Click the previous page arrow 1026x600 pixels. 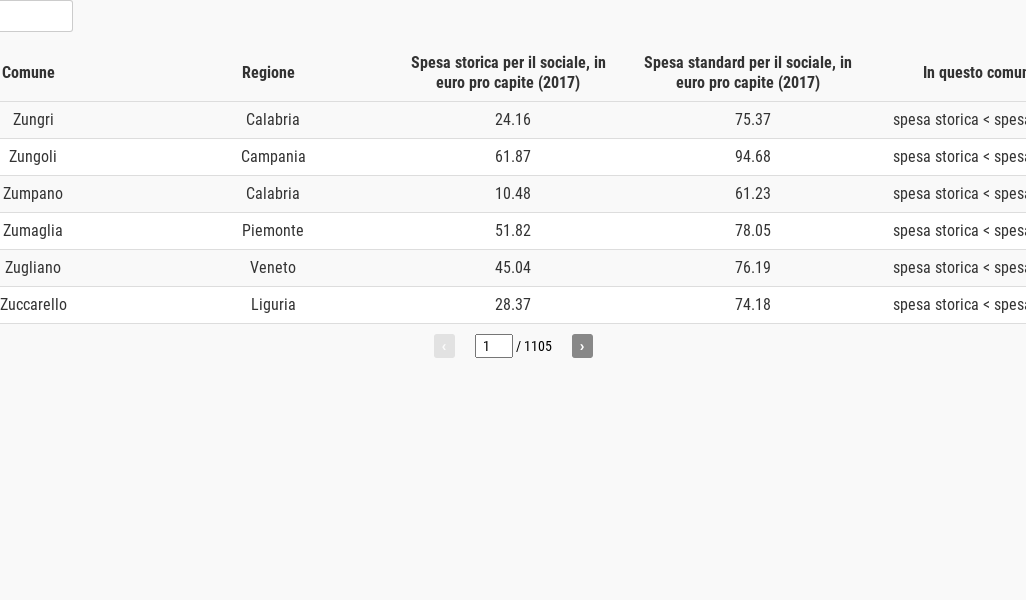pos(444,346)
